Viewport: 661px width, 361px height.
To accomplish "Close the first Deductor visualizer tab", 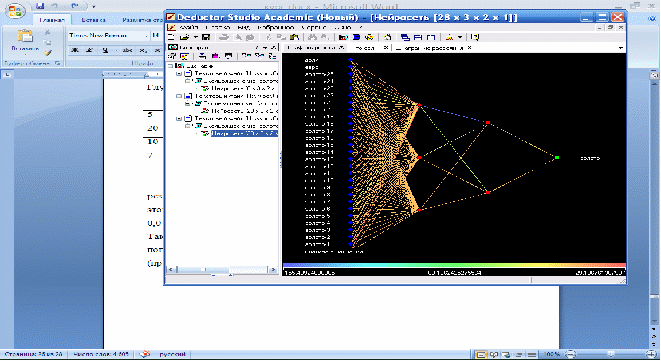I will tap(342, 48).
